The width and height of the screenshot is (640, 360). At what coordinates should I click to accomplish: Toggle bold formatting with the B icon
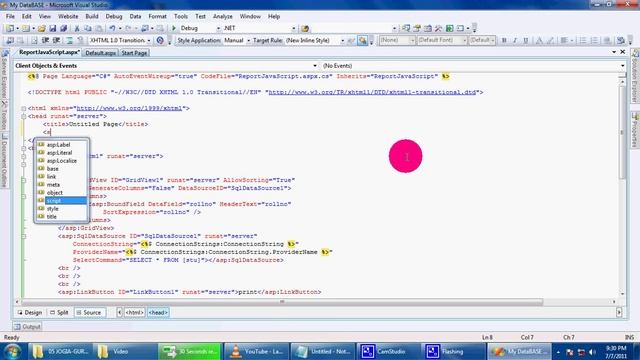point(504,40)
